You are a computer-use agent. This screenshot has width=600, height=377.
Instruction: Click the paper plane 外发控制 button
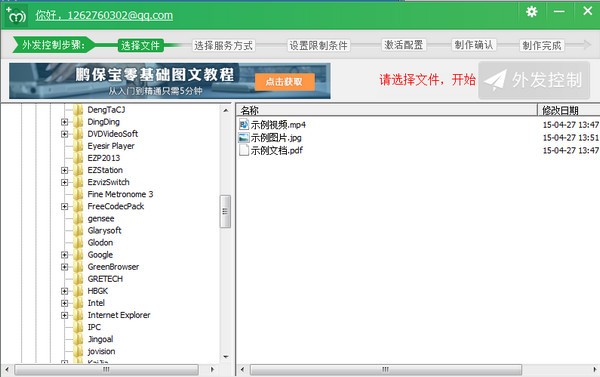[534, 80]
